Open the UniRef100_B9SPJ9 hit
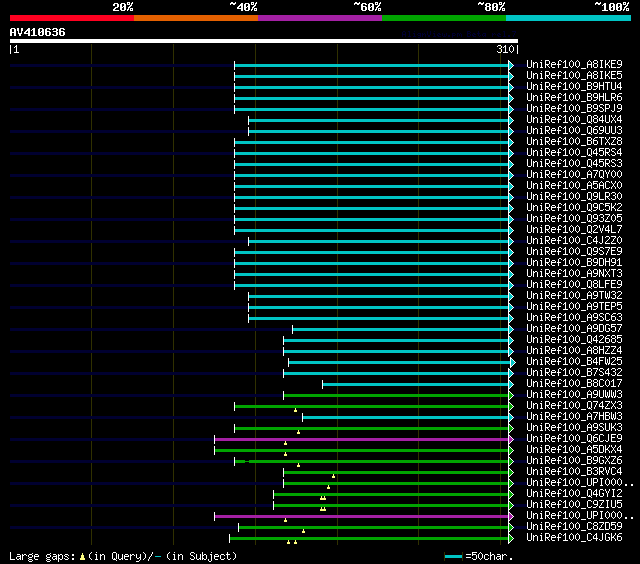This screenshot has height=564, width=640. click(x=574, y=109)
